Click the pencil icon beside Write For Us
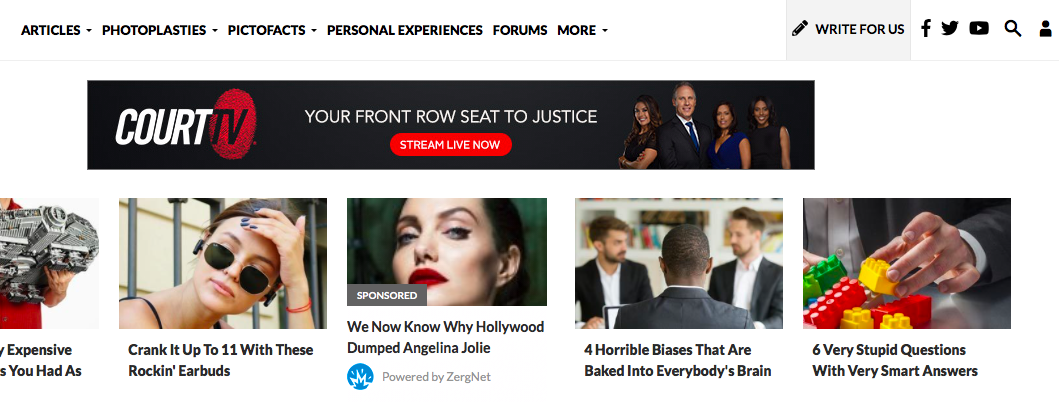The image size is (1059, 402). 800,28
